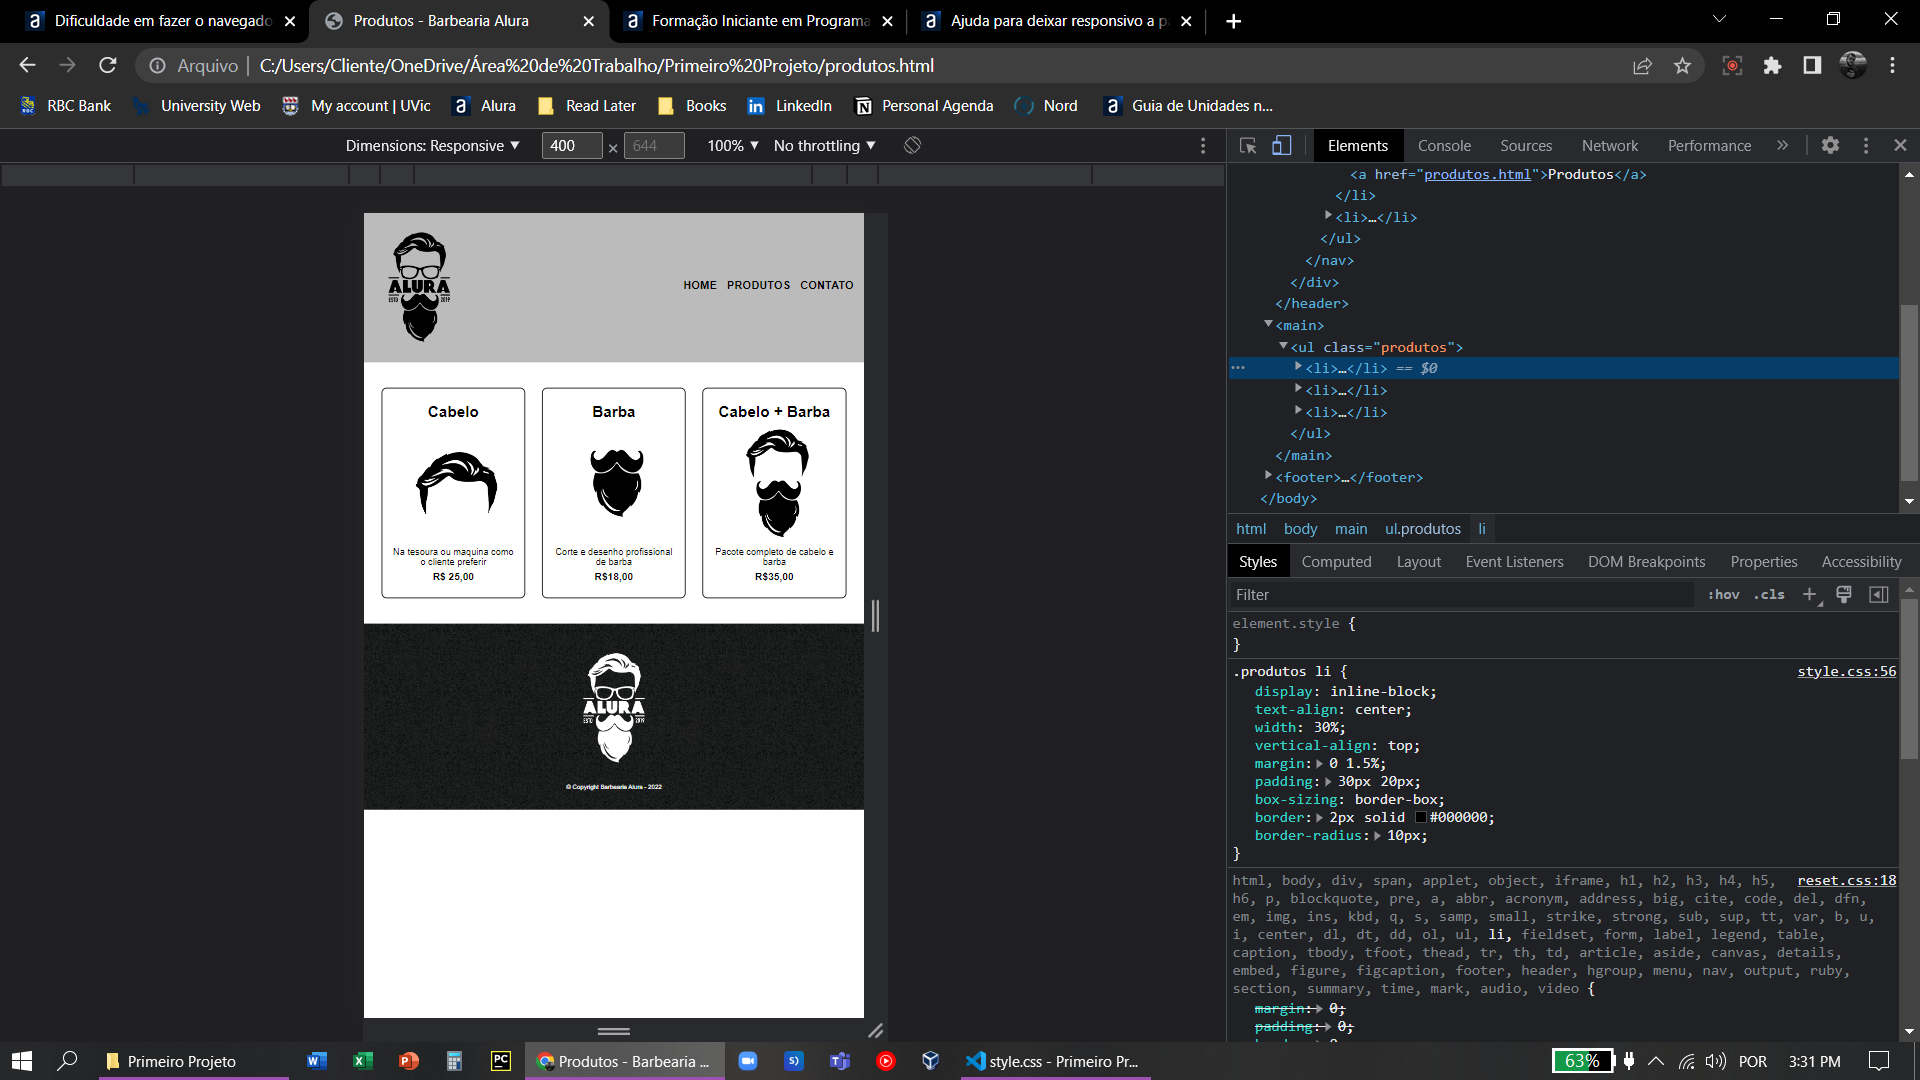The image size is (1920, 1080).
Task: Select the Computed tab in DevTools panel
Action: coord(1336,560)
